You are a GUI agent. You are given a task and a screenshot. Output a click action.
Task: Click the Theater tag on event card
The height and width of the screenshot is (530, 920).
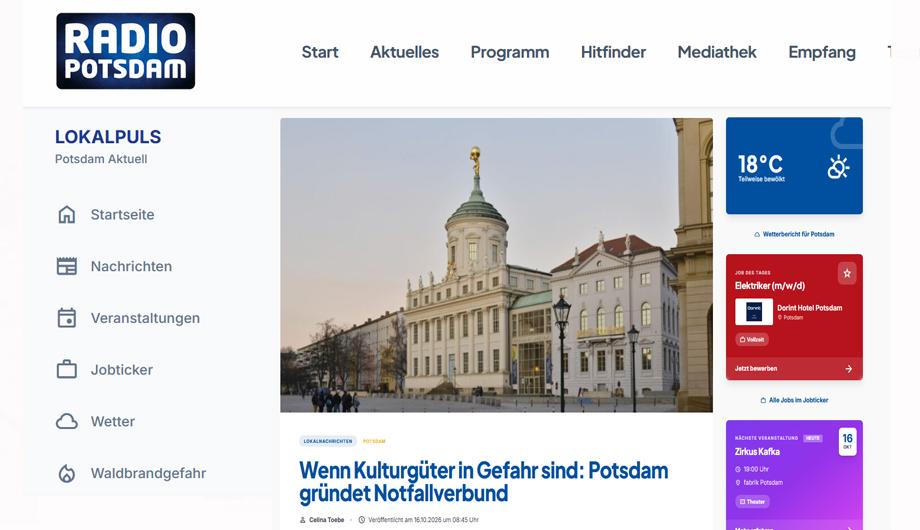(752, 502)
